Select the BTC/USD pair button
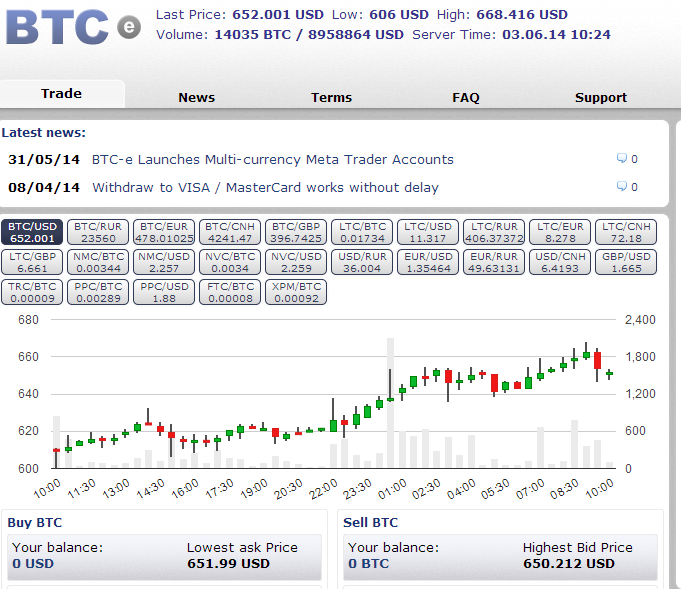Screen dimensions: 681x589 coord(32,232)
